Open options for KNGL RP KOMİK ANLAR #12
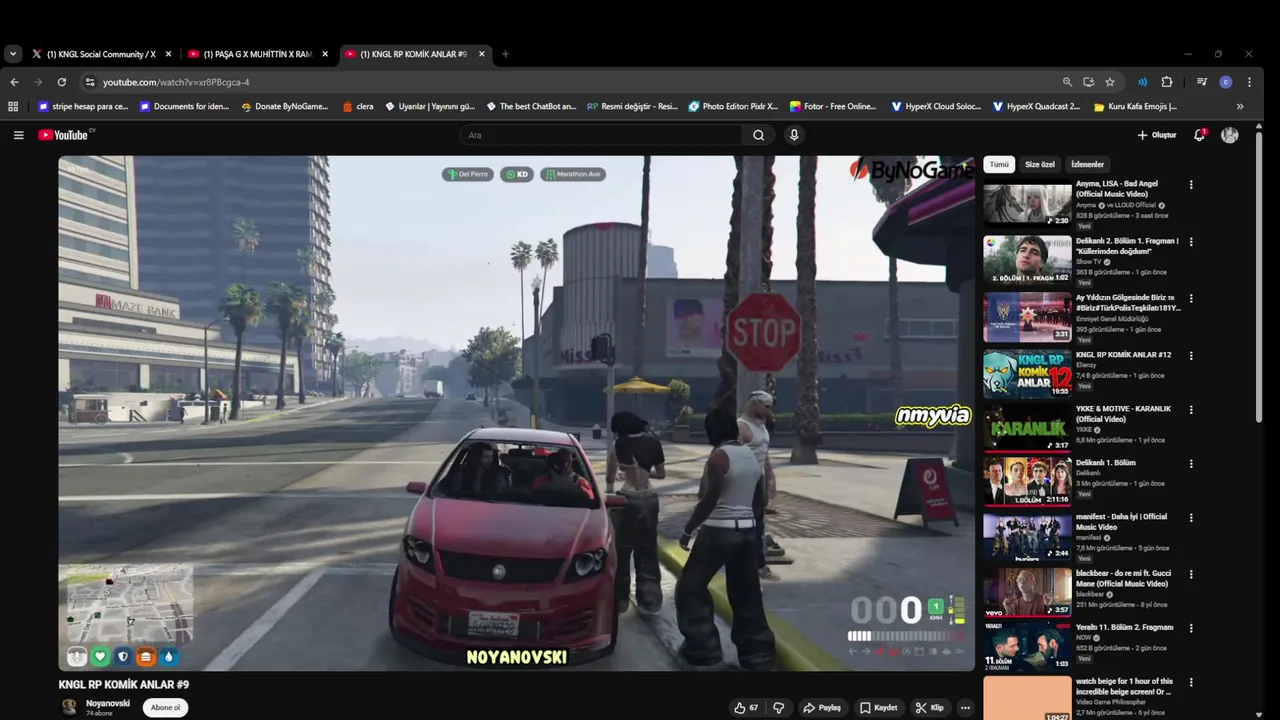The width and height of the screenshot is (1280, 720). pos(1191,355)
